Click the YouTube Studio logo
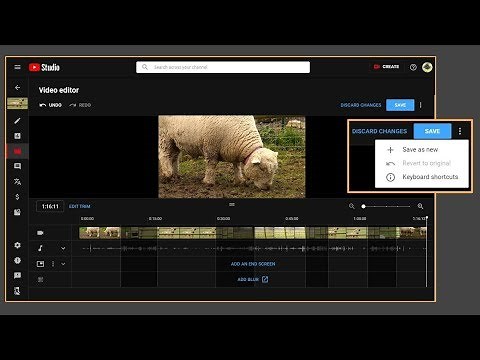This screenshot has height=360, width=480. point(44,67)
